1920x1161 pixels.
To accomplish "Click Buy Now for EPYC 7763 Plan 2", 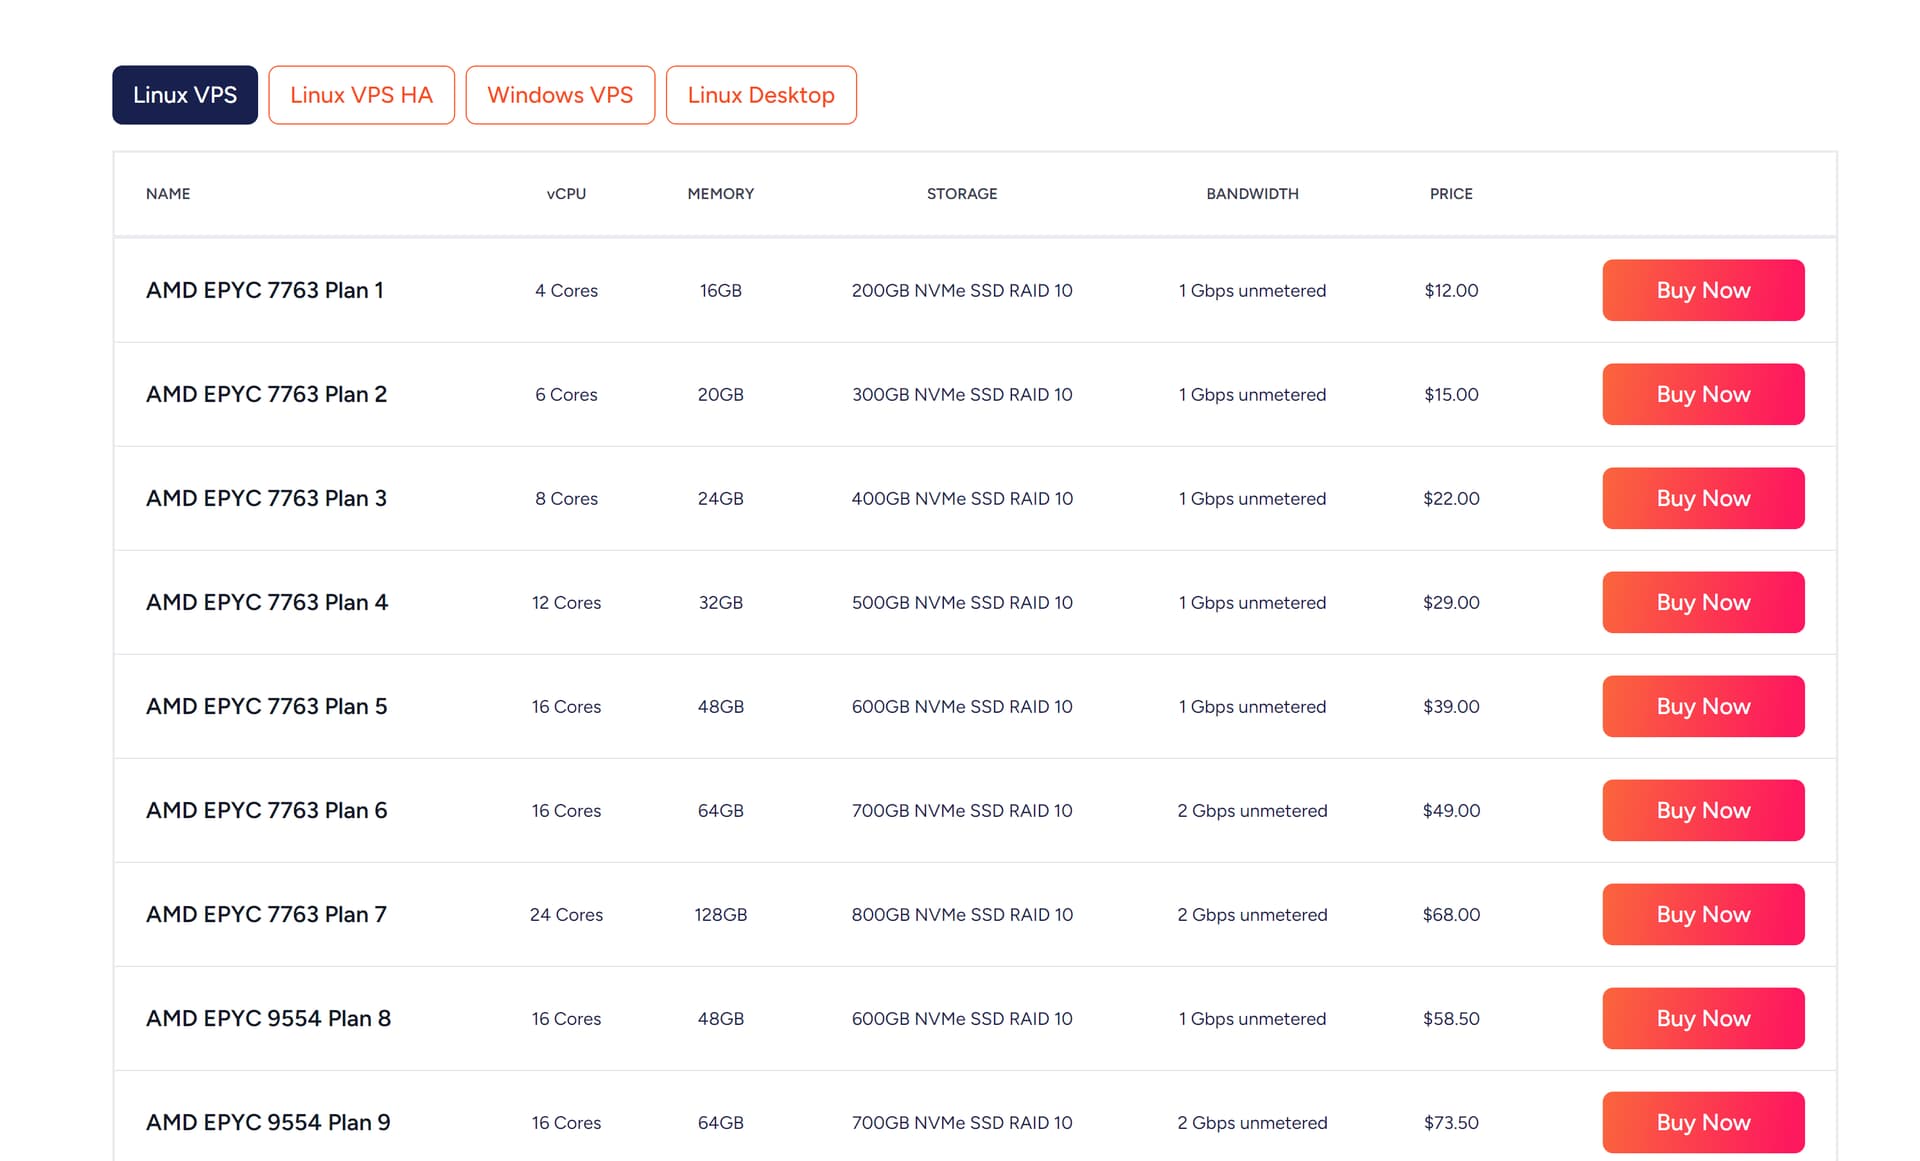I will [x=1703, y=394].
